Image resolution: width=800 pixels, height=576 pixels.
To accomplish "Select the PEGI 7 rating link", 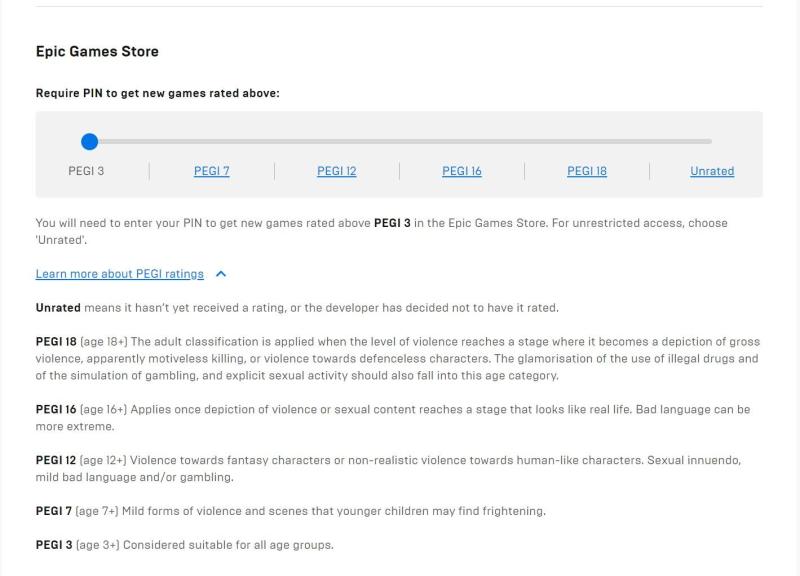I will 212,171.
